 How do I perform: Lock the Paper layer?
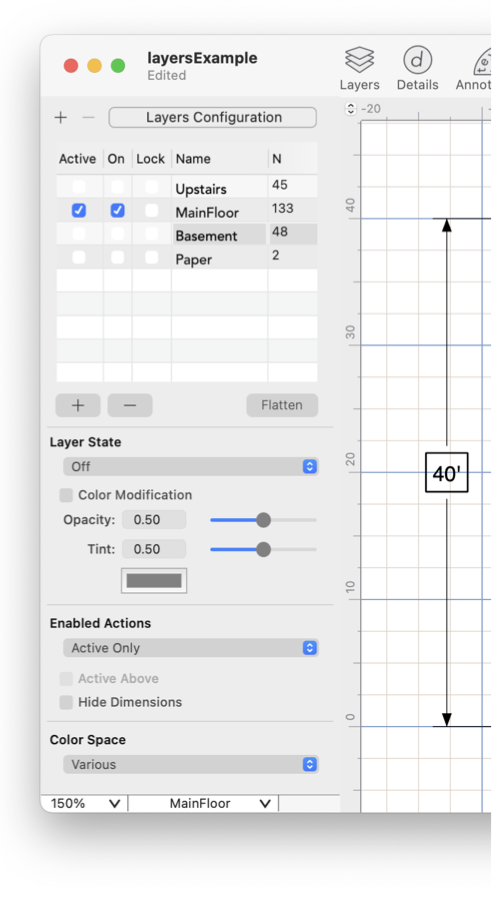coord(152,257)
